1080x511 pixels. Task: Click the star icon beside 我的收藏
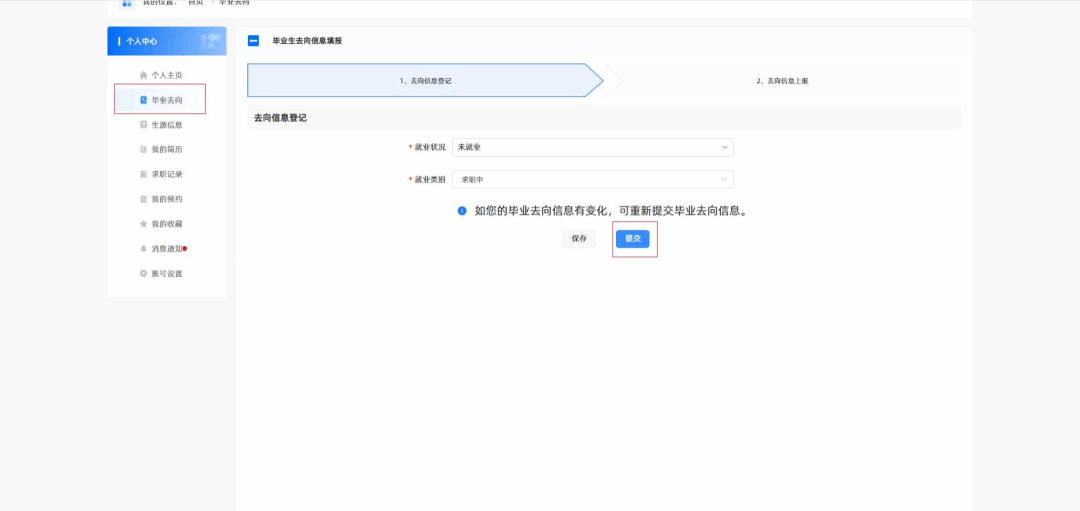coord(143,224)
